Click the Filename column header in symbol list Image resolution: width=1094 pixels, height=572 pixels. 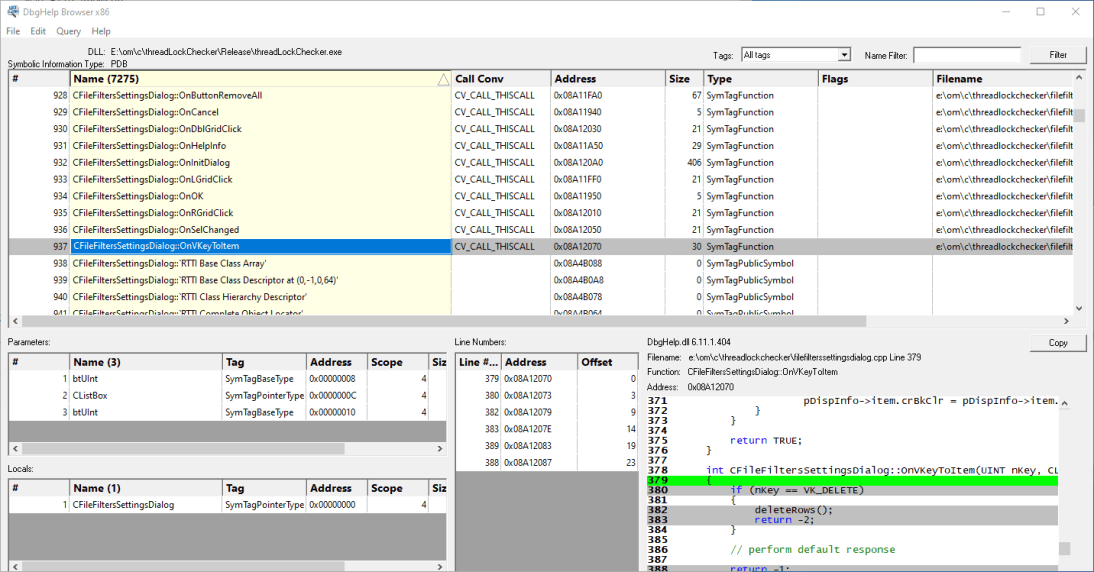point(1003,79)
